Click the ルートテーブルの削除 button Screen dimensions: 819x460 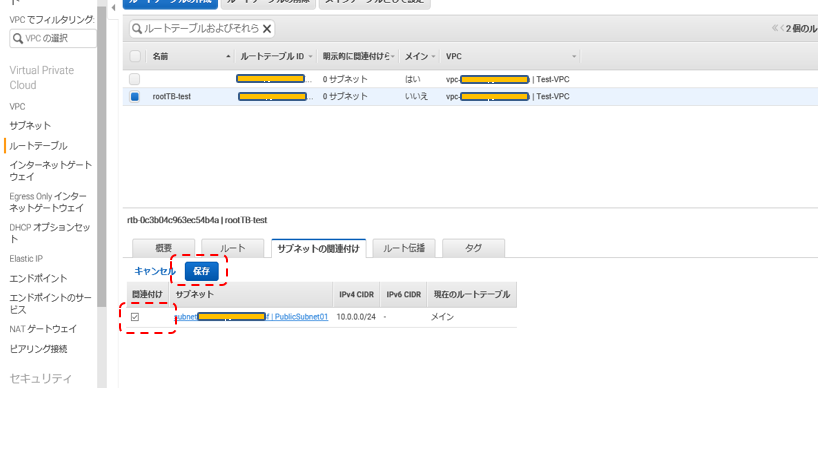(268, 3)
